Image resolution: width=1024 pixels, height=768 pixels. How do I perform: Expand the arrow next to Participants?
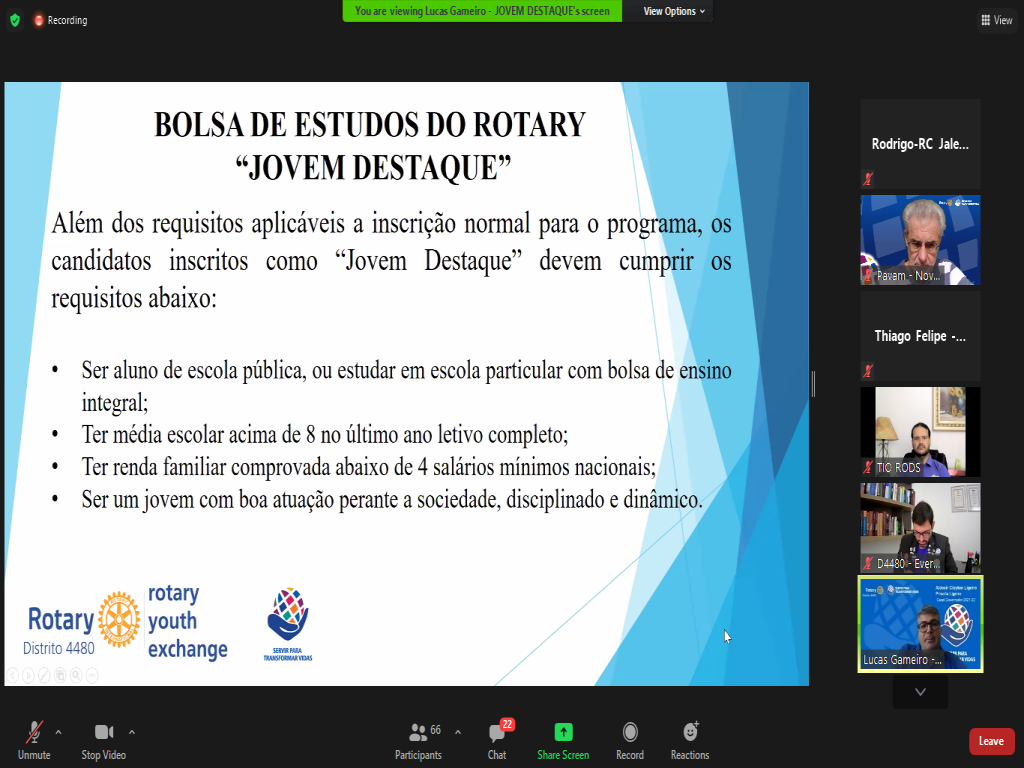coord(458,732)
